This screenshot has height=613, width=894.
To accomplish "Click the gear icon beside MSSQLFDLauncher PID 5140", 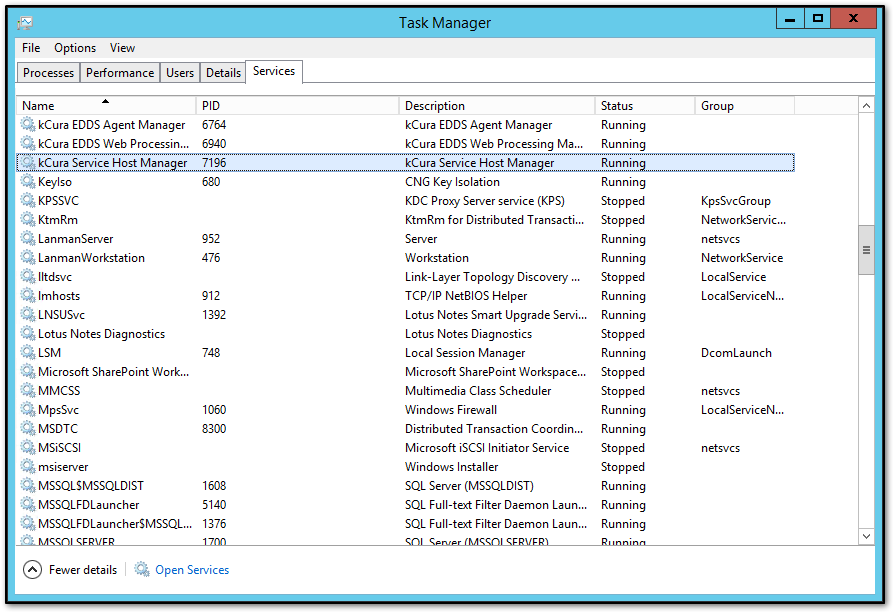I will [x=27, y=505].
